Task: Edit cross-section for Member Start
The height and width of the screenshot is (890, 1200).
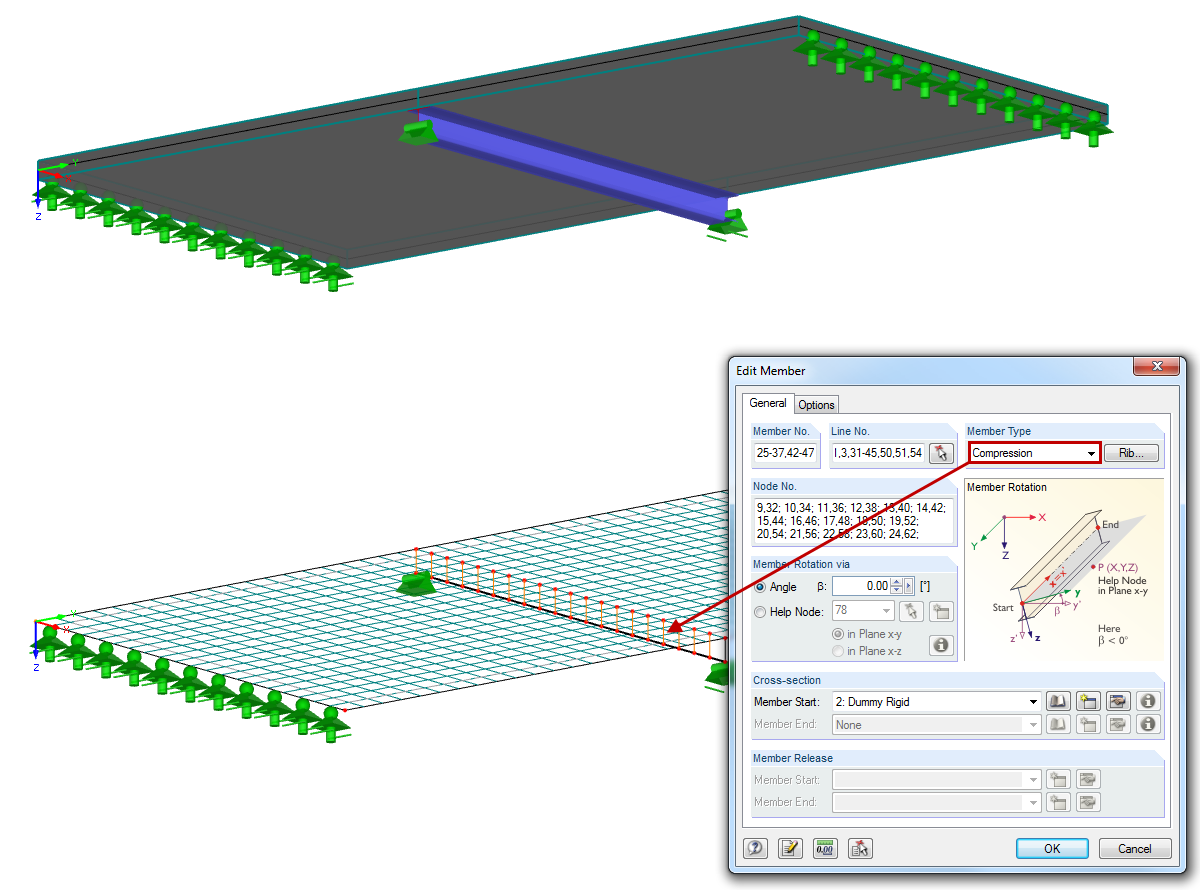Action: click(1118, 701)
